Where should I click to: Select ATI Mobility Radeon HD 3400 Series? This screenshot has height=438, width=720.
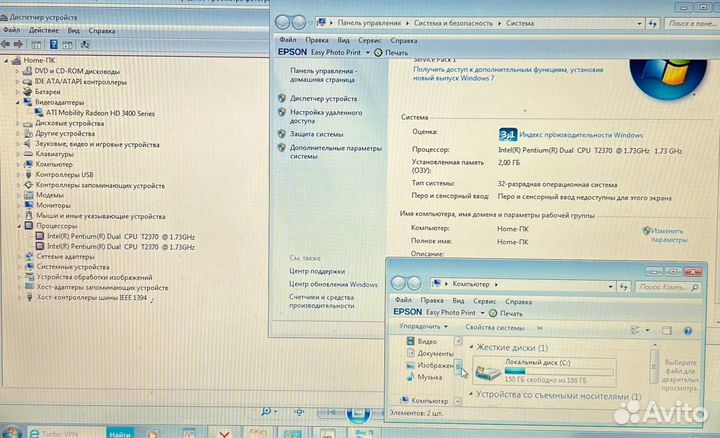100,113
